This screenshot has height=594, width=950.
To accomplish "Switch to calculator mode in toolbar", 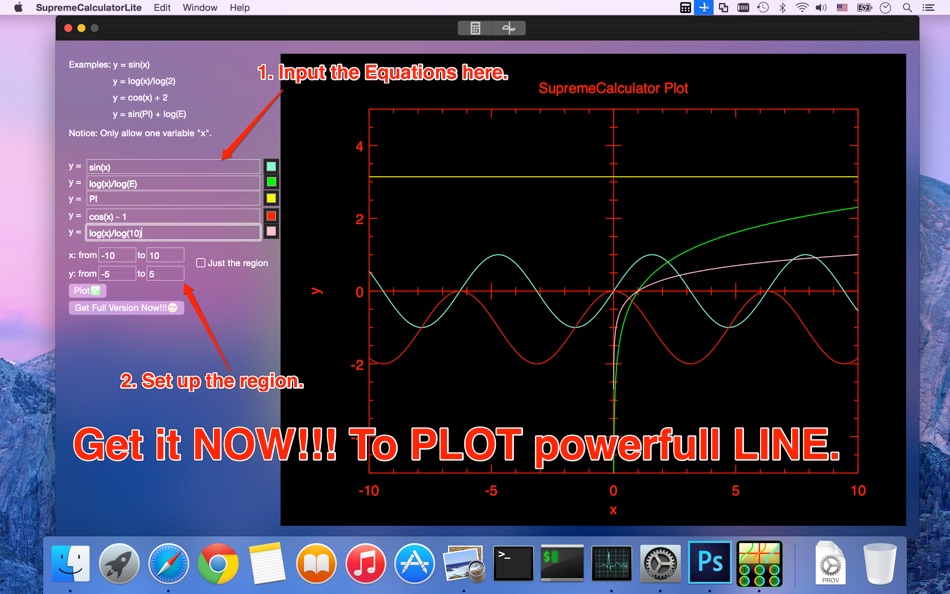I will coord(475,28).
